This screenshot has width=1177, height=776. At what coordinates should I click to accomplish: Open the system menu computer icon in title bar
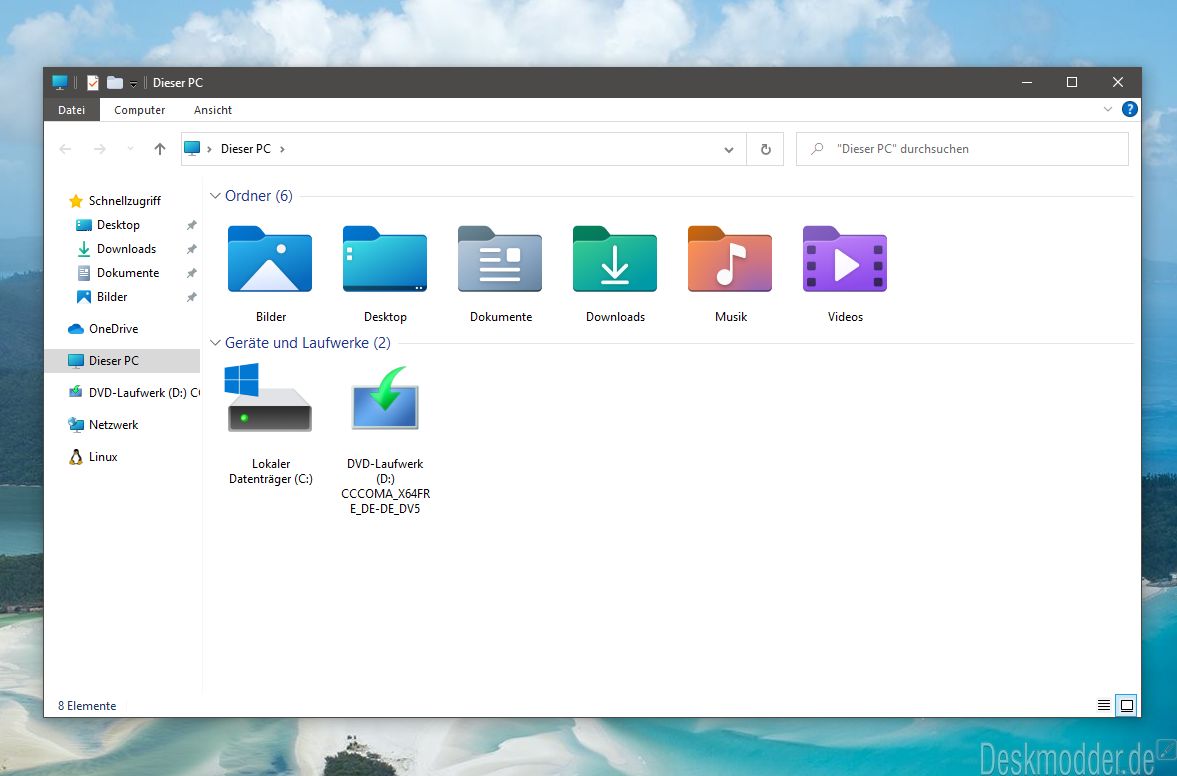(60, 83)
